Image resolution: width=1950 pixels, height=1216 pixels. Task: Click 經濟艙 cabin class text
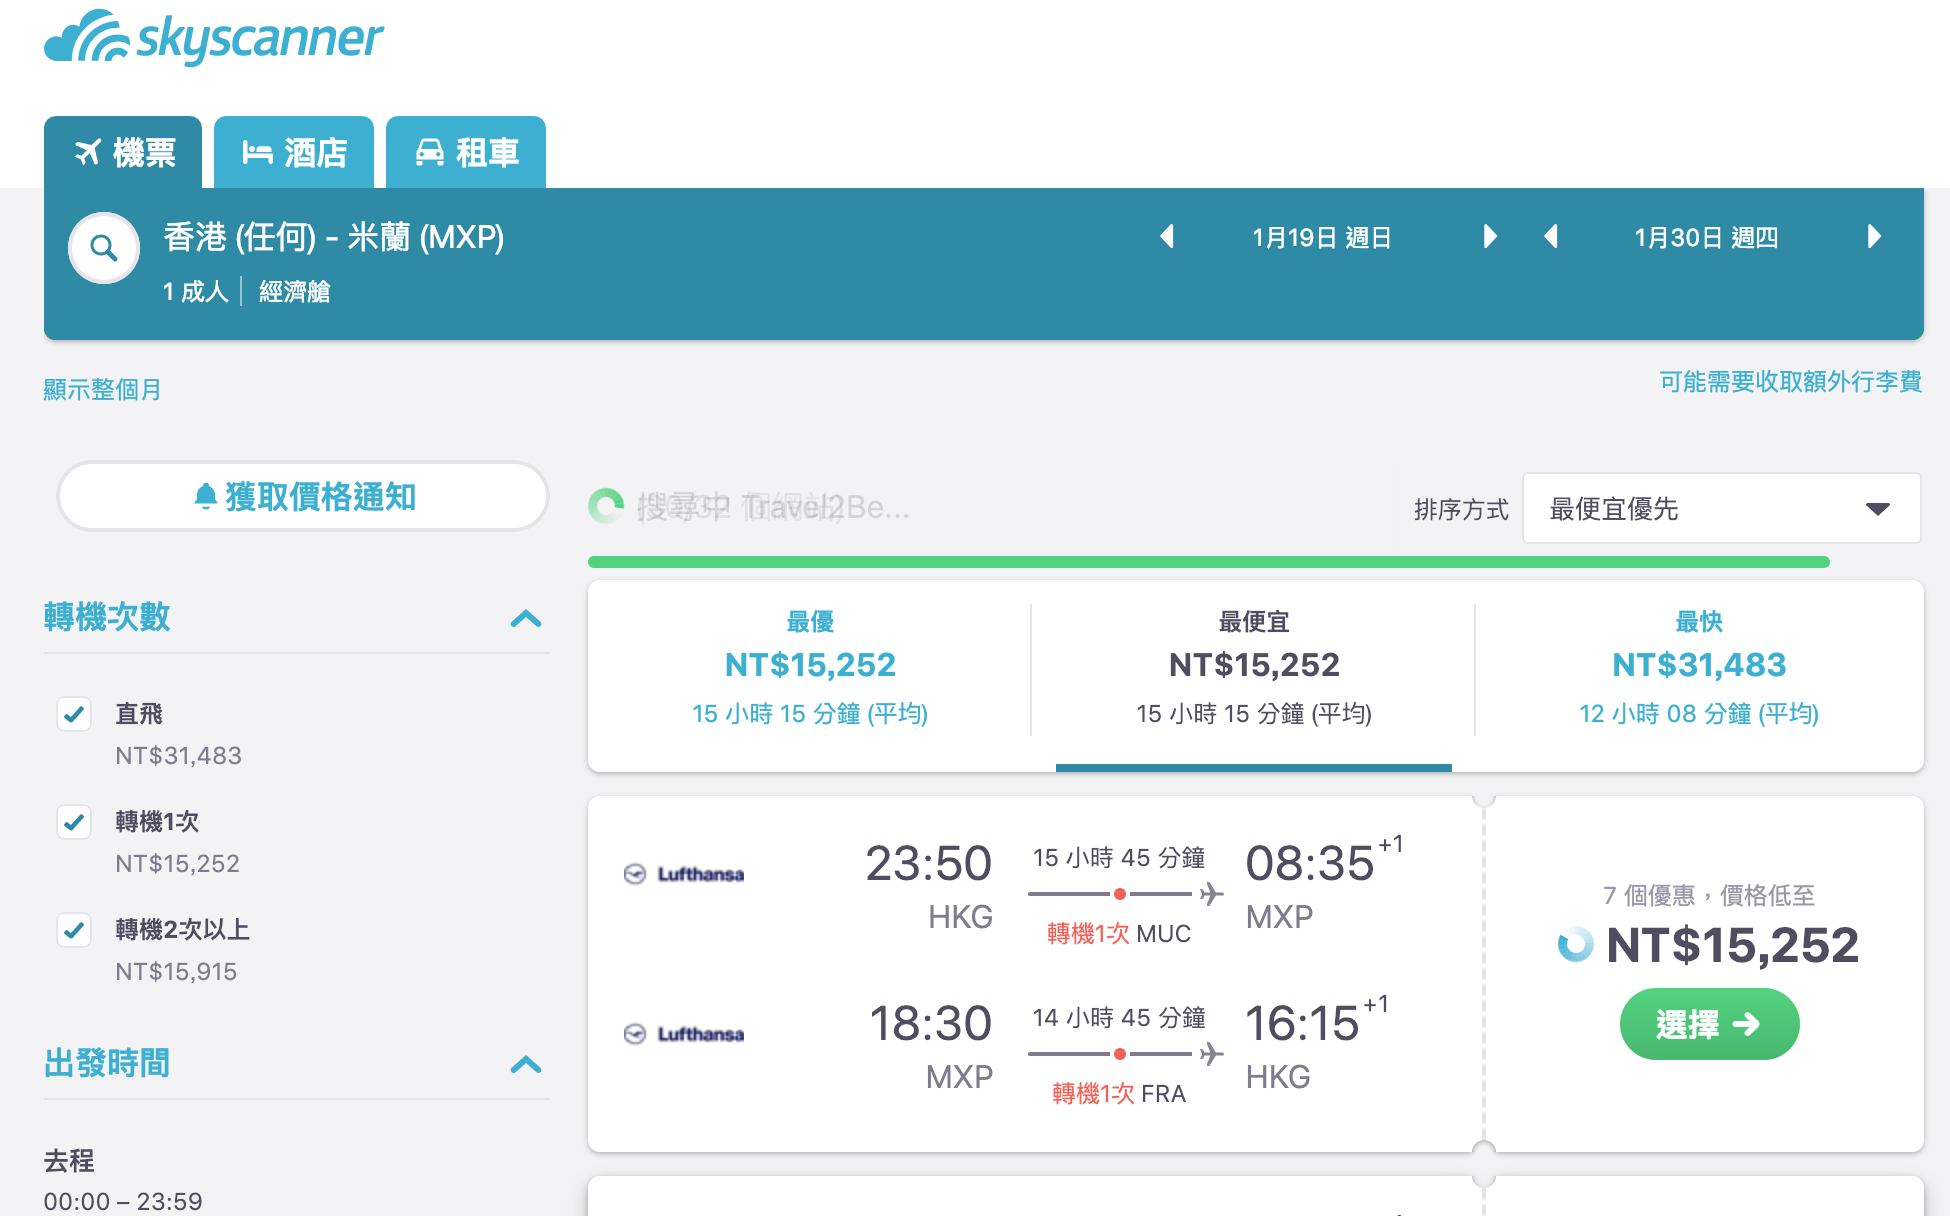tap(295, 292)
